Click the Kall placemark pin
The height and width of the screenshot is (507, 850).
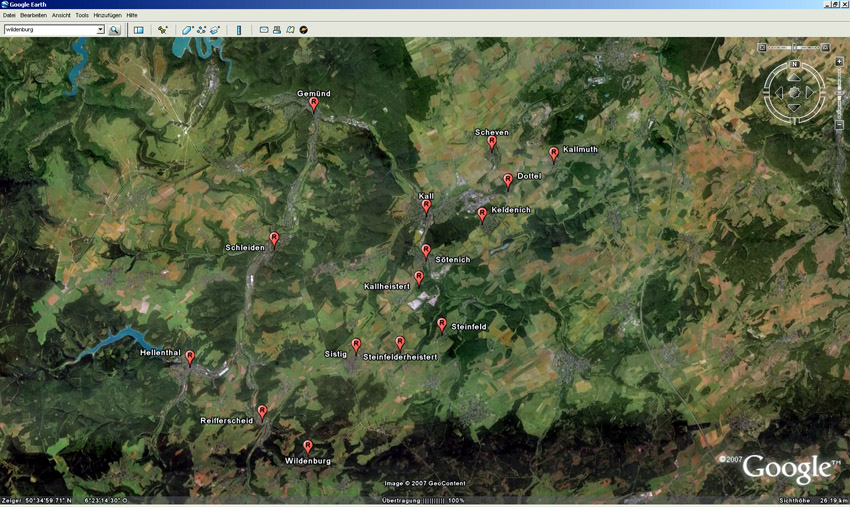[x=426, y=207]
